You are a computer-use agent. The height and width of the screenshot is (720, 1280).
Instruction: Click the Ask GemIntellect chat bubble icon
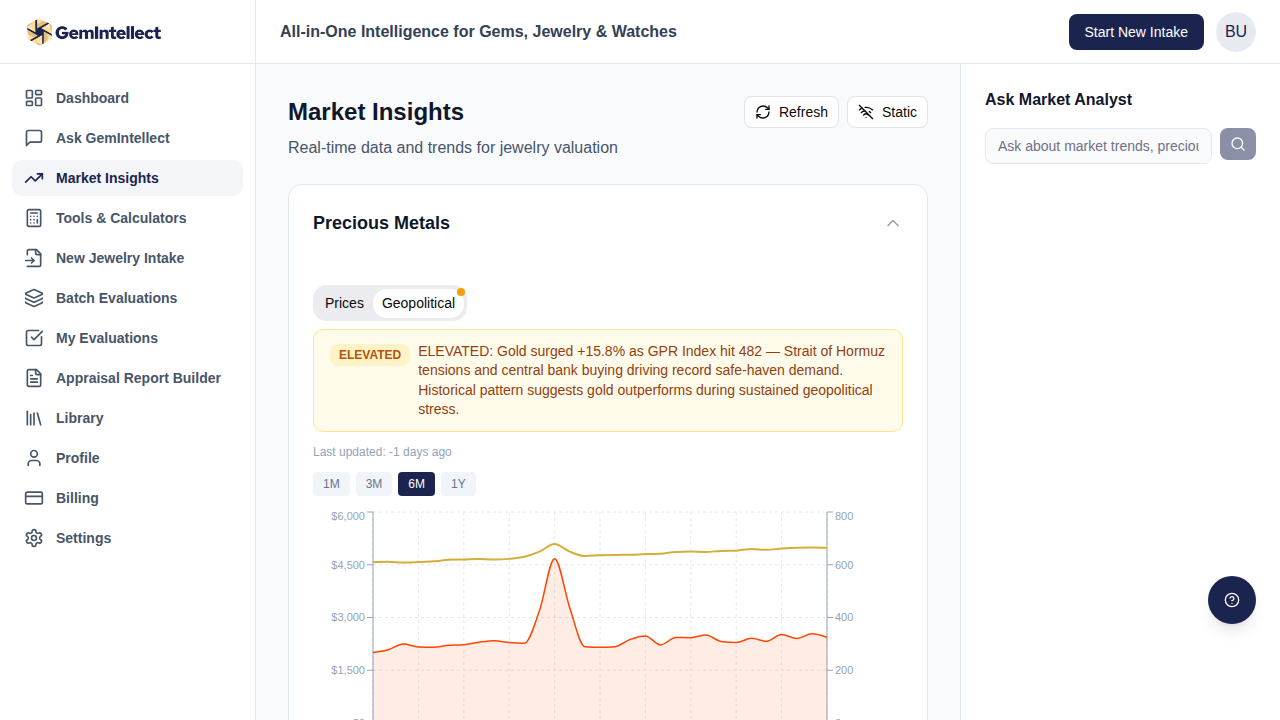[34, 138]
